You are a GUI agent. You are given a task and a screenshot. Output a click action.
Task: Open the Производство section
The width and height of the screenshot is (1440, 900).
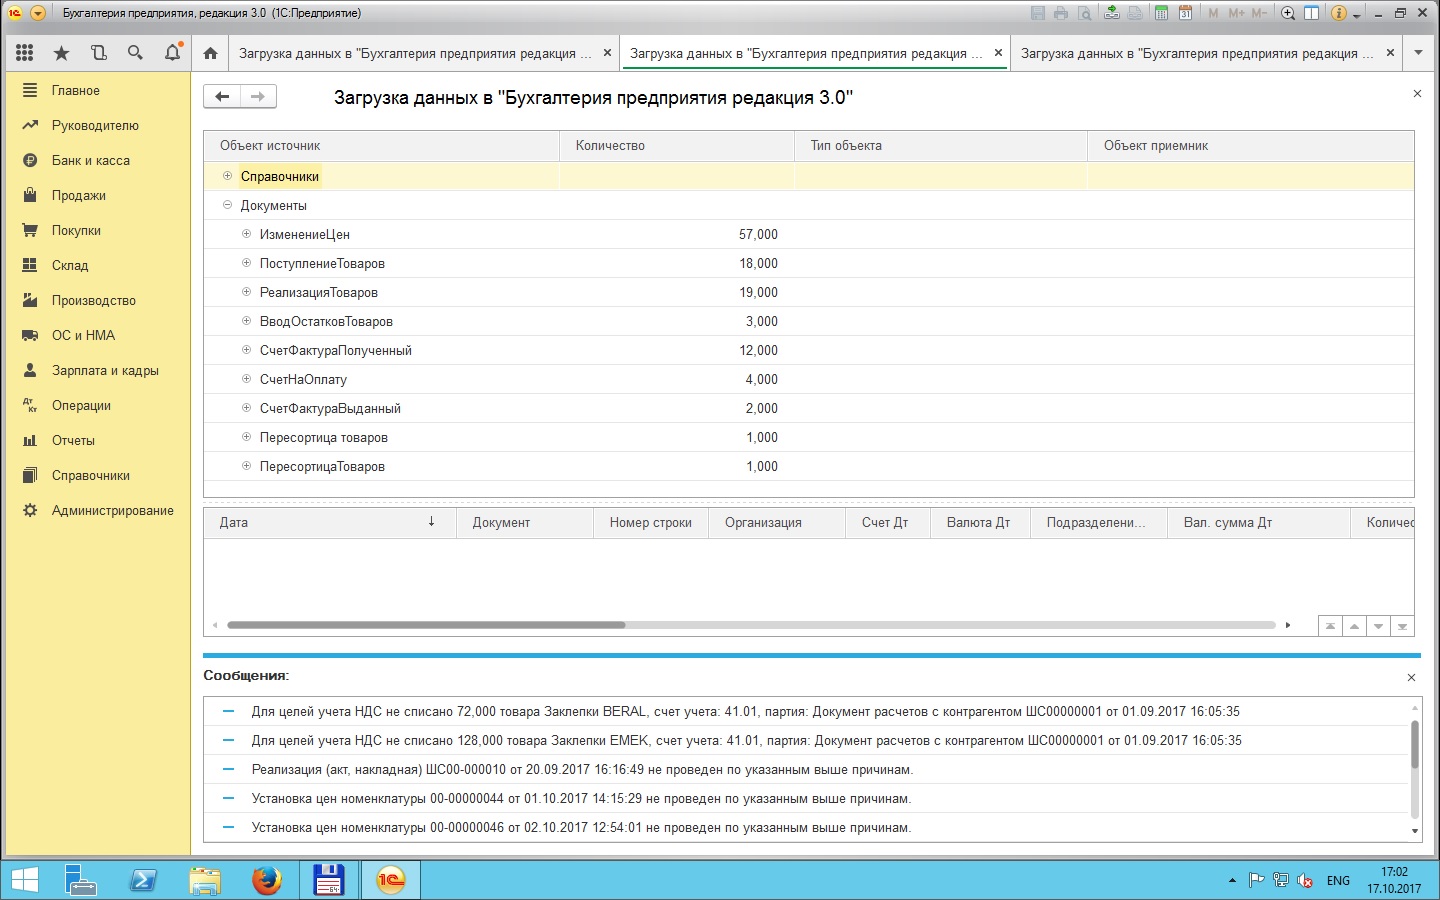(97, 300)
